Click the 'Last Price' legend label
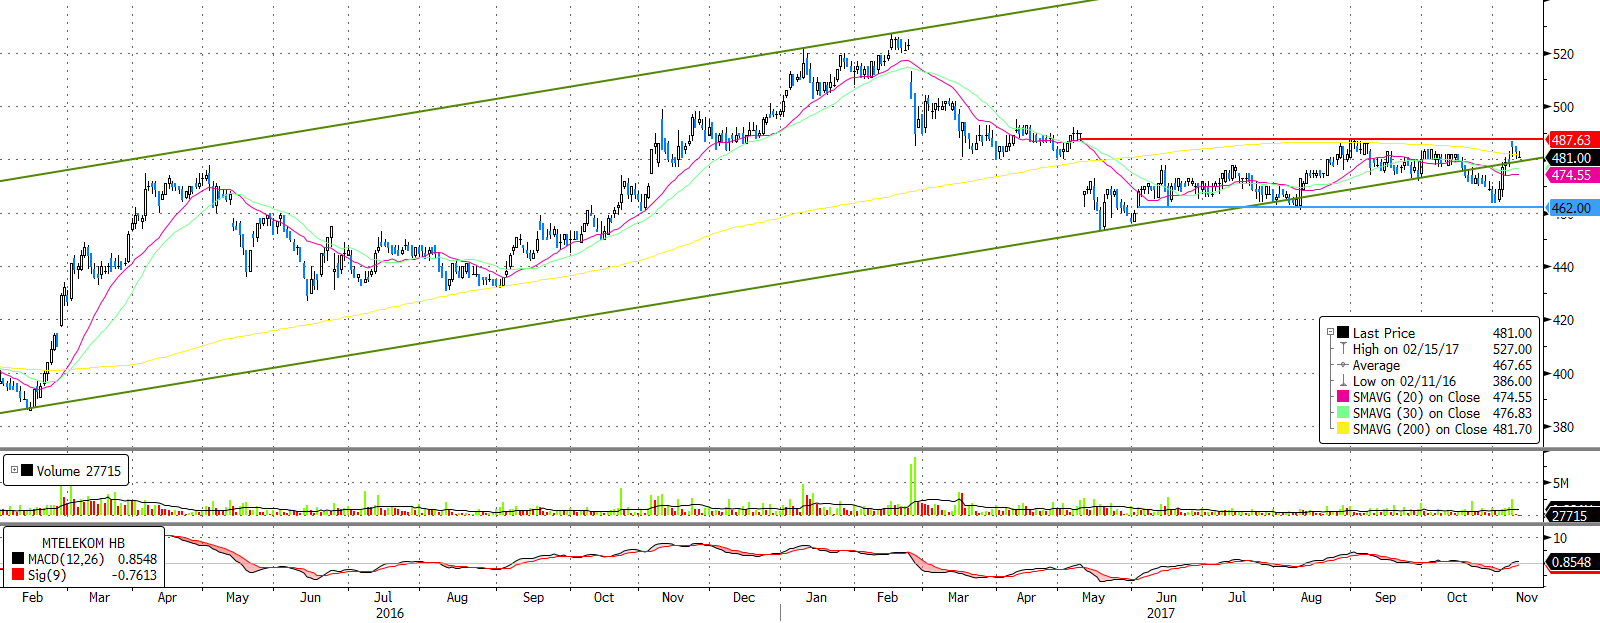Image resolution: width=1600 pixels, height=623 pixels. click(x=1384, y=333)
